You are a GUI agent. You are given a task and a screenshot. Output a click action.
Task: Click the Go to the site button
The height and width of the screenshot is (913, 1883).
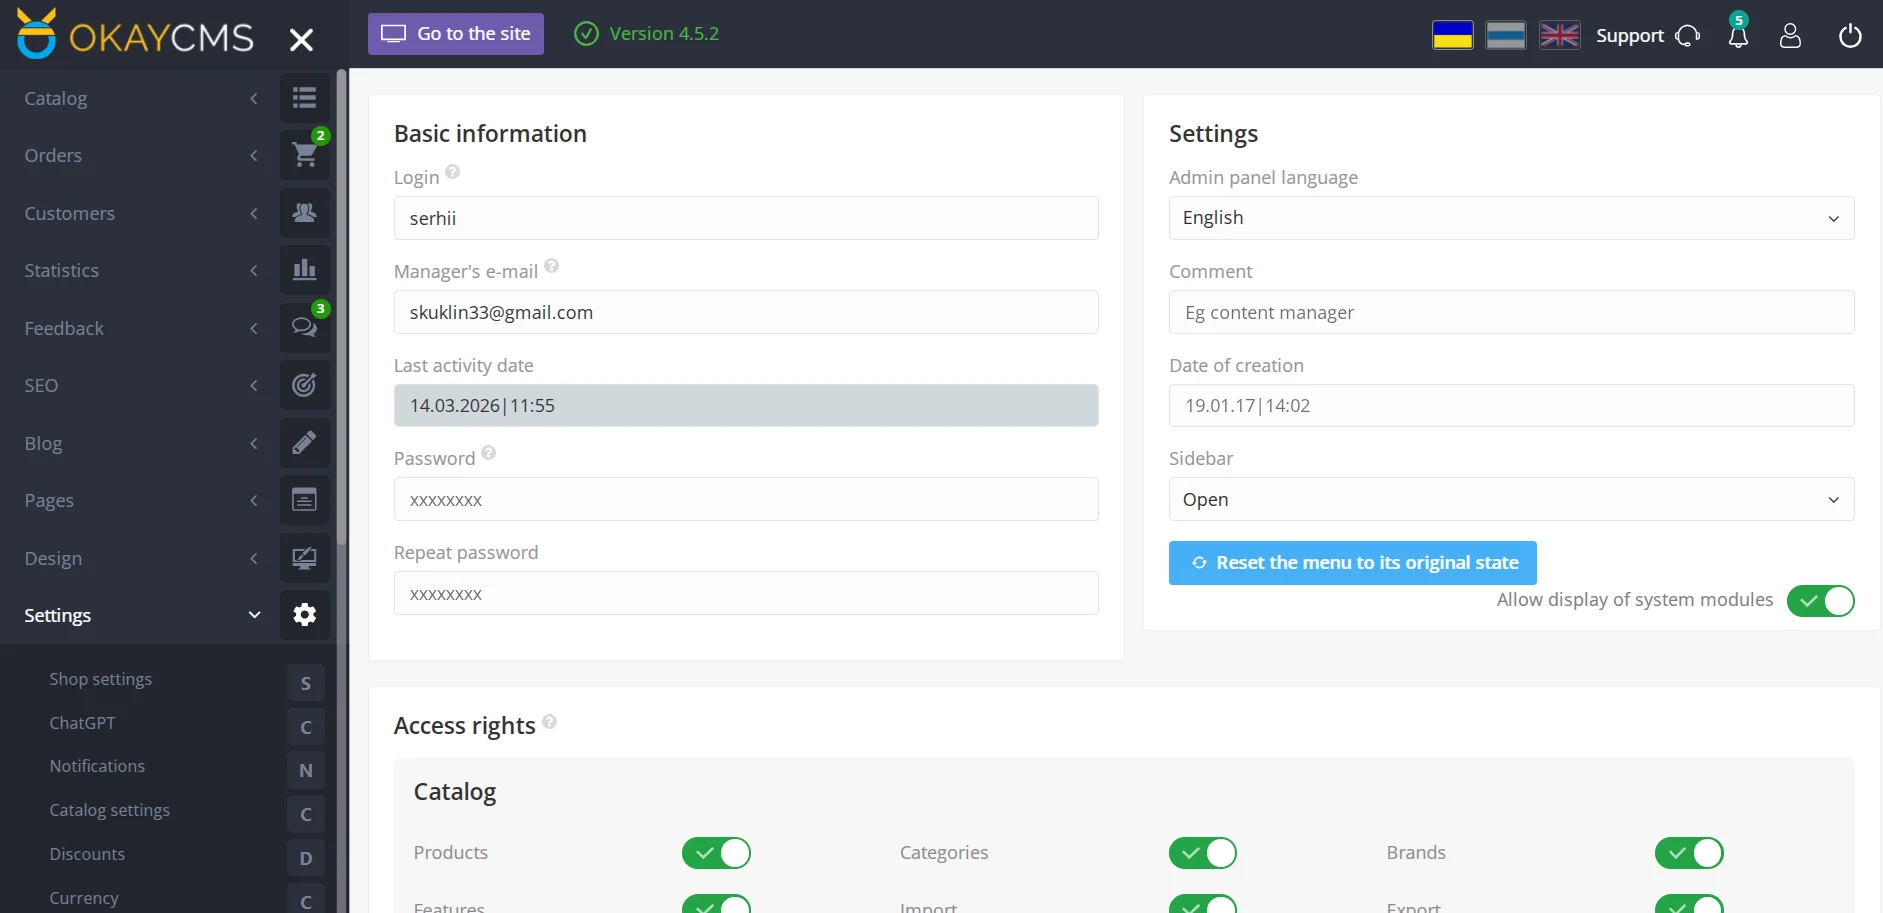[455, 33]
